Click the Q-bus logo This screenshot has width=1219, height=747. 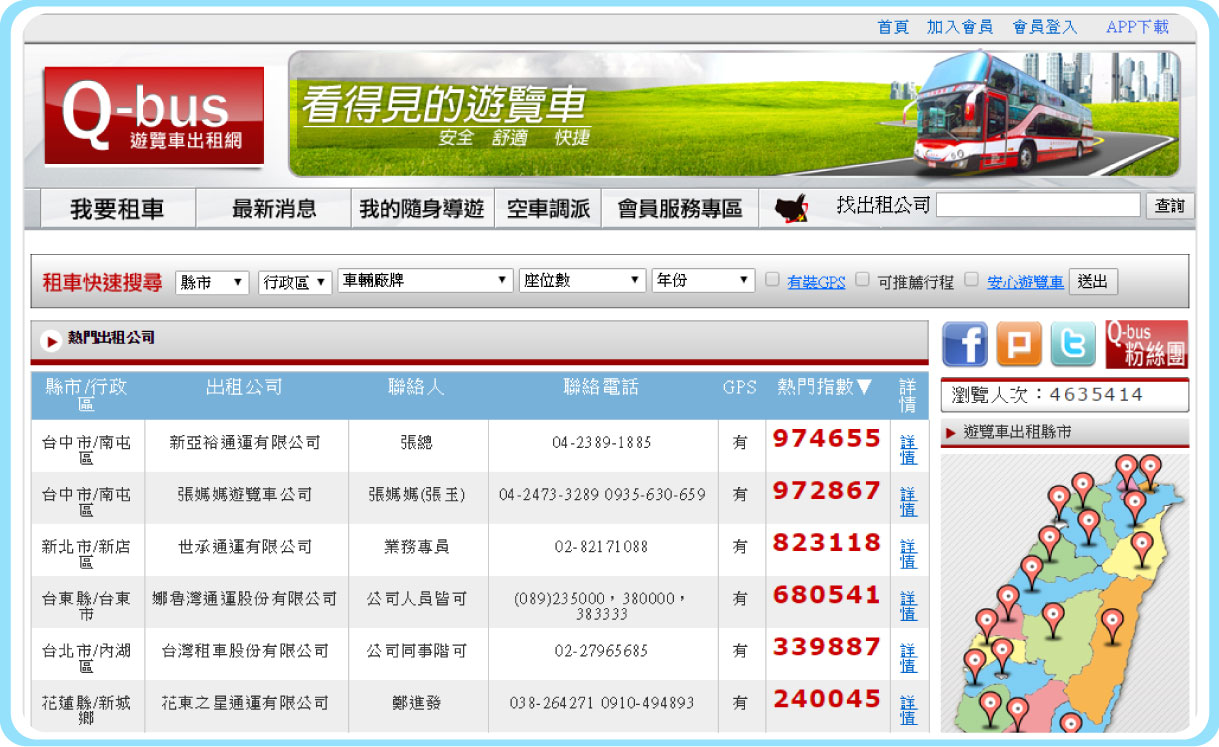pos(154,116)
